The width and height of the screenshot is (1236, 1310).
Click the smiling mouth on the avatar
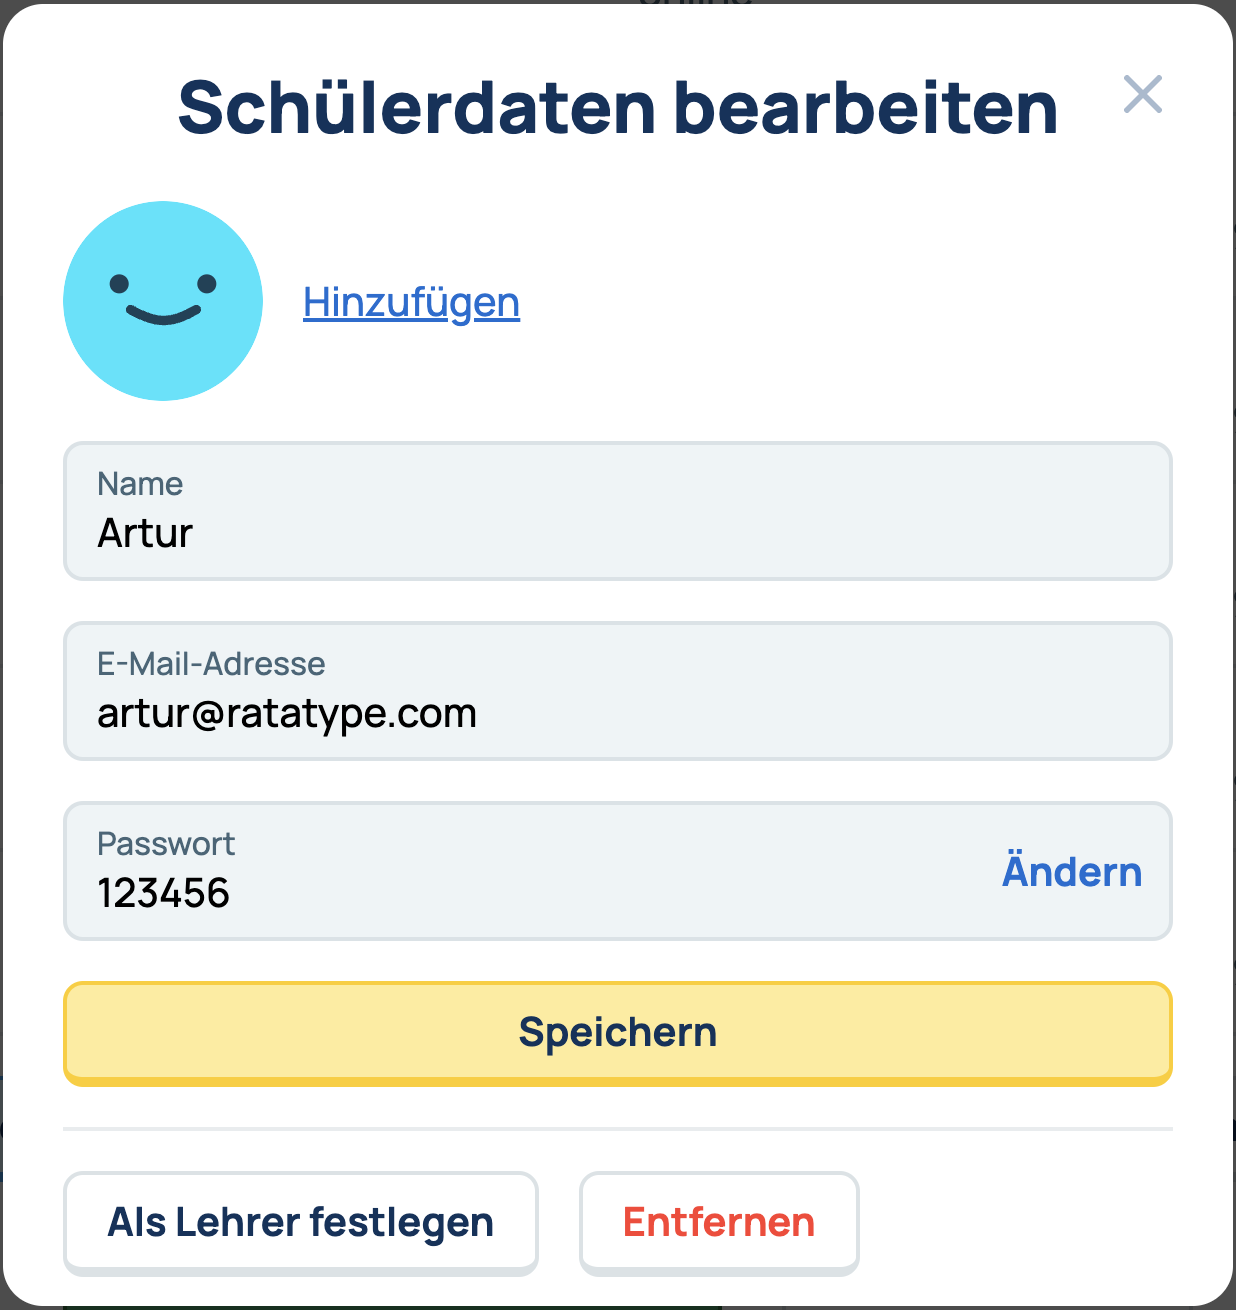pos(163,315)
